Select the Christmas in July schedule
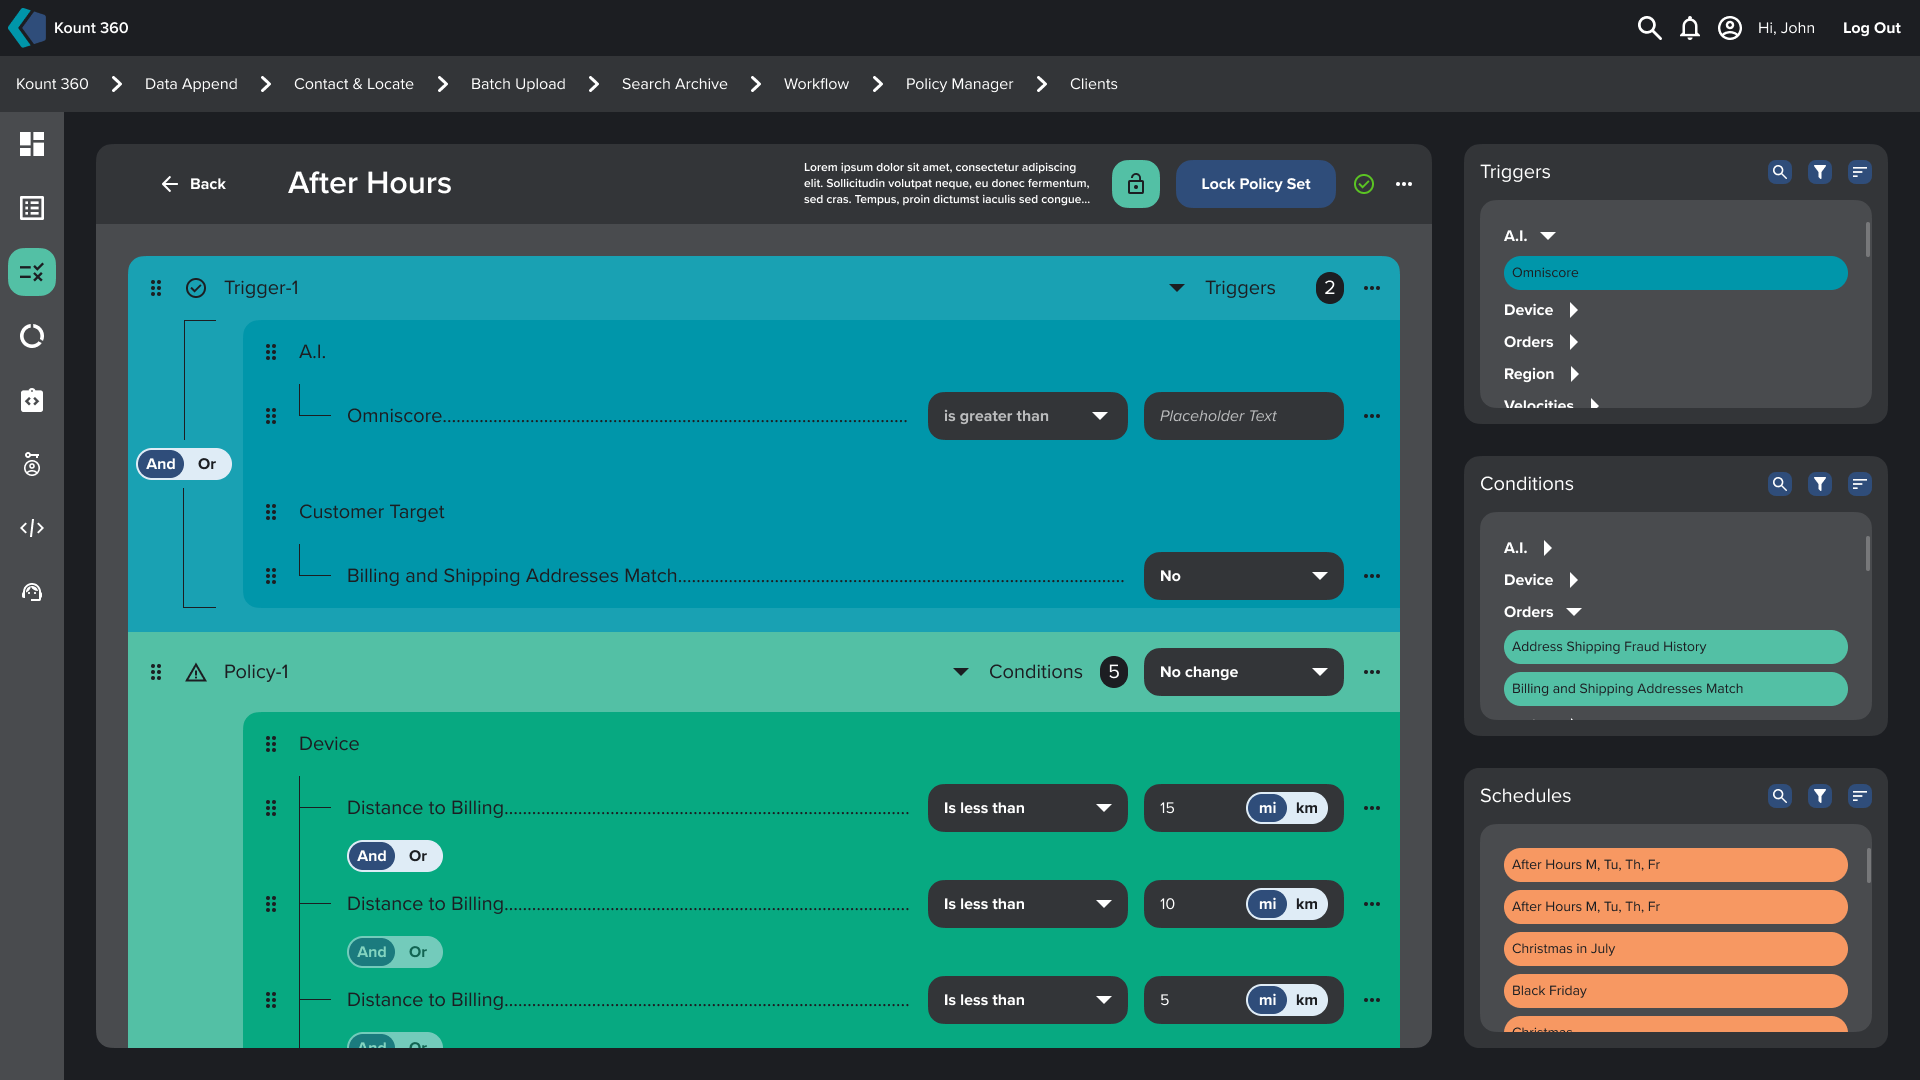 1676,949
